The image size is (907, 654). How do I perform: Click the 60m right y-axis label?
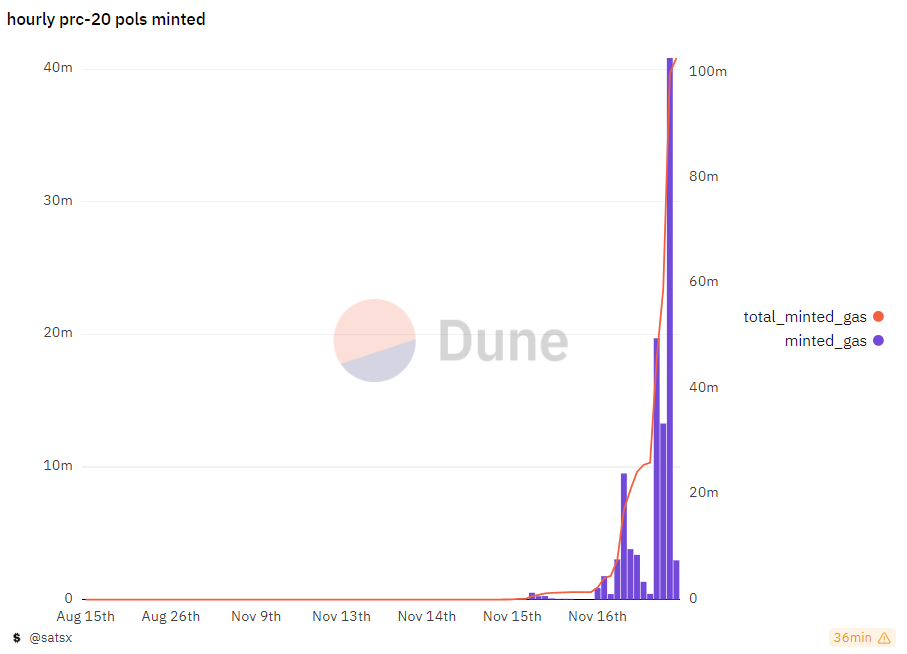pos(705,282)
